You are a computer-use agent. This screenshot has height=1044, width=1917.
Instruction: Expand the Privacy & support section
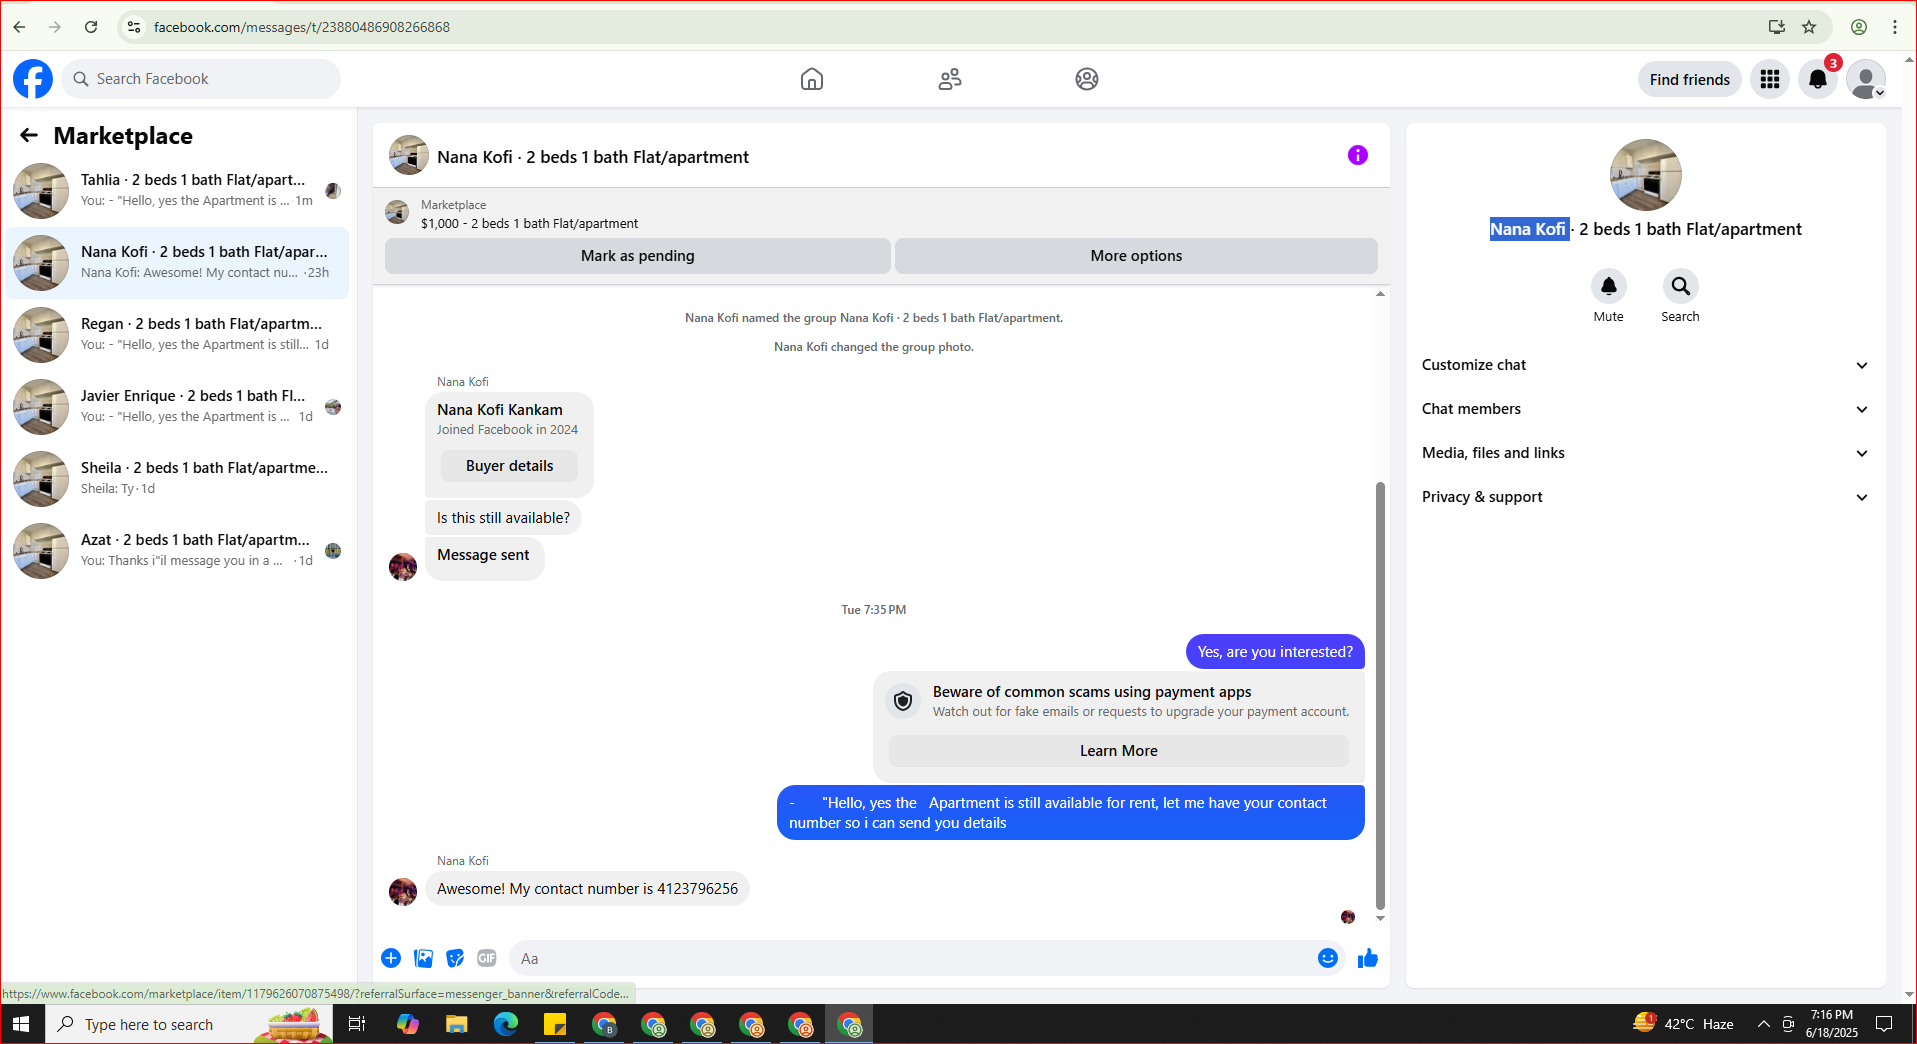tap(1645, 497)
